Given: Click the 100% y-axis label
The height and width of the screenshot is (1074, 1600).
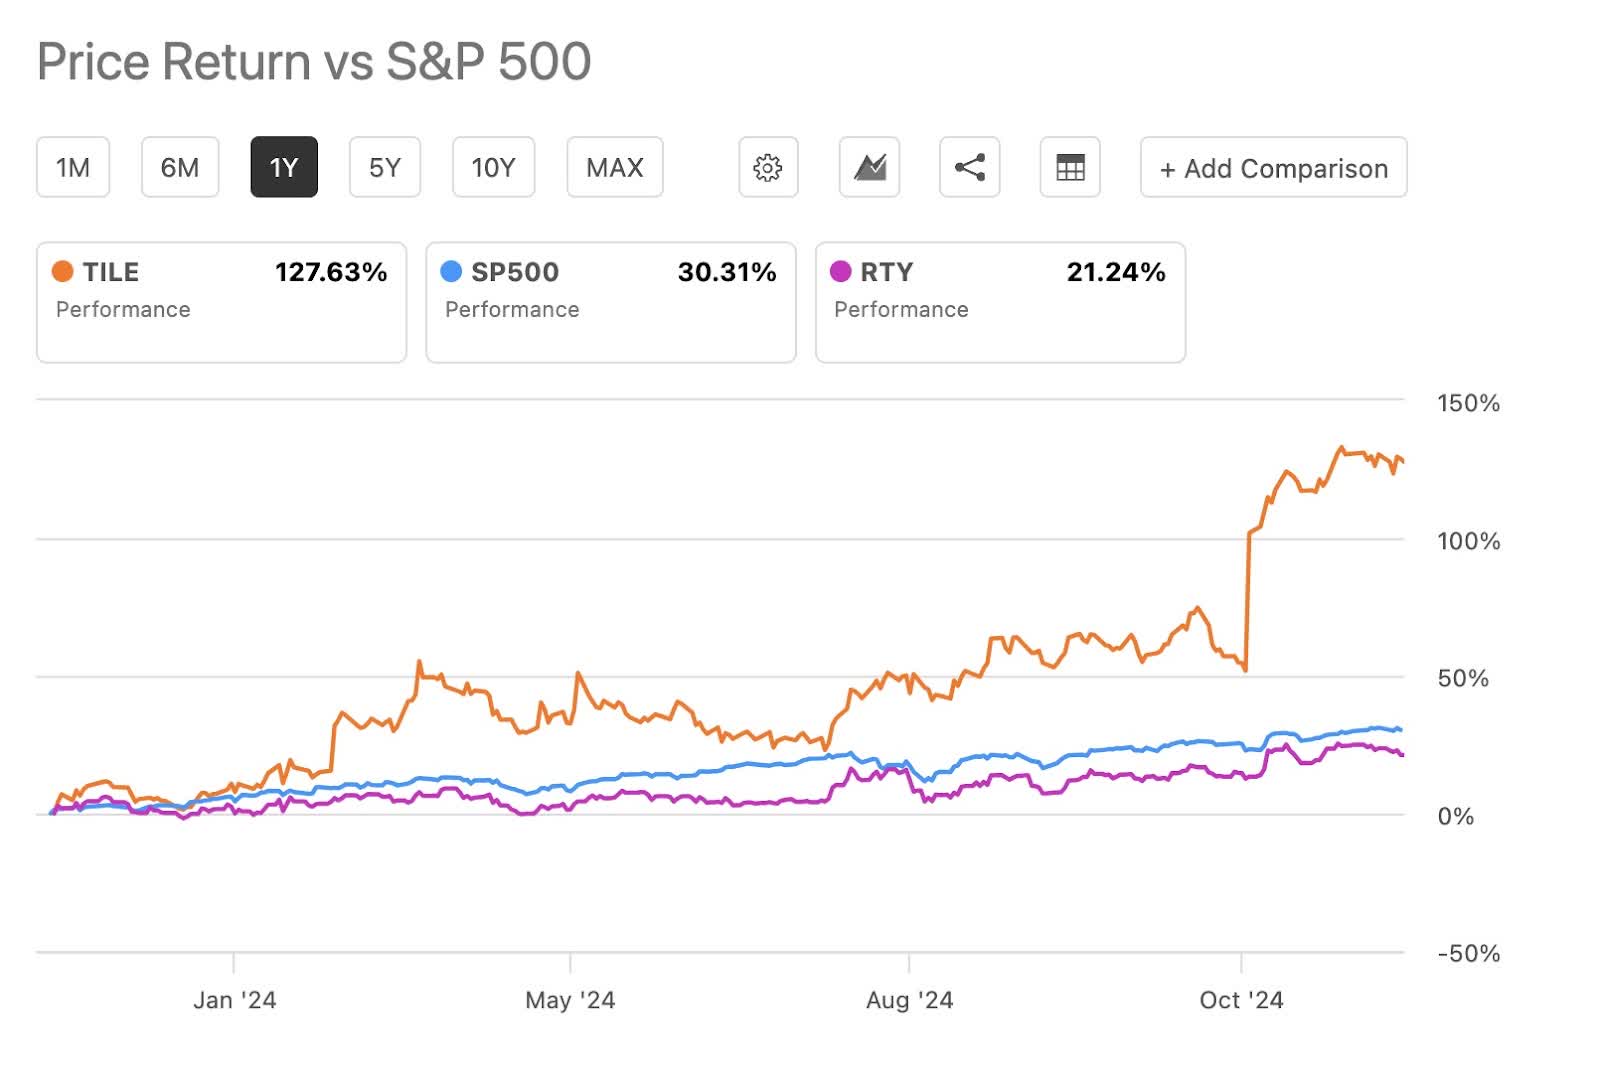Looking at the screenshot, I should coord(1468,541).
